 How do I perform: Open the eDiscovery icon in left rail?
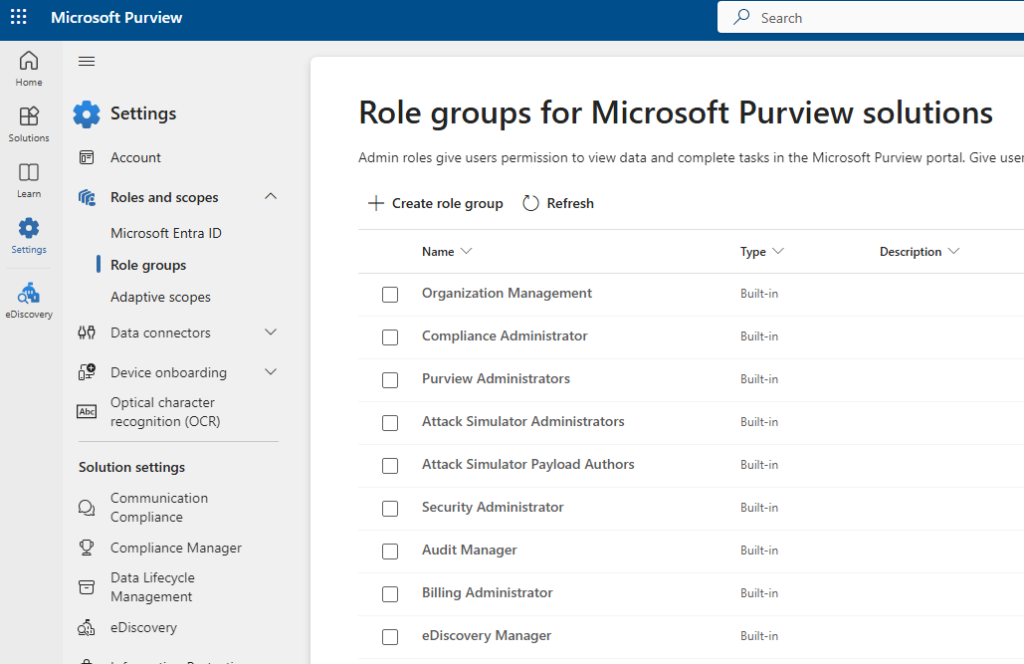(x=29, y=293)
